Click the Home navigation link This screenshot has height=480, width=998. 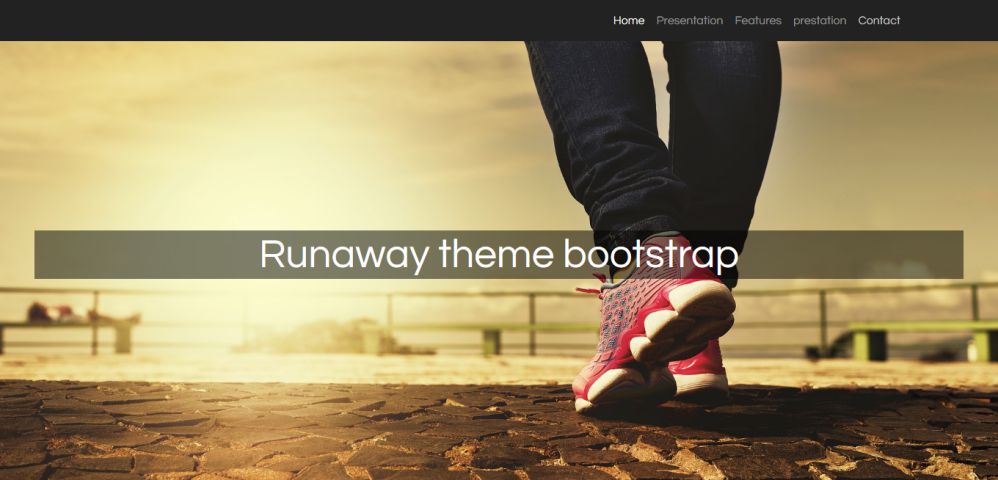[x=628, y=20]
